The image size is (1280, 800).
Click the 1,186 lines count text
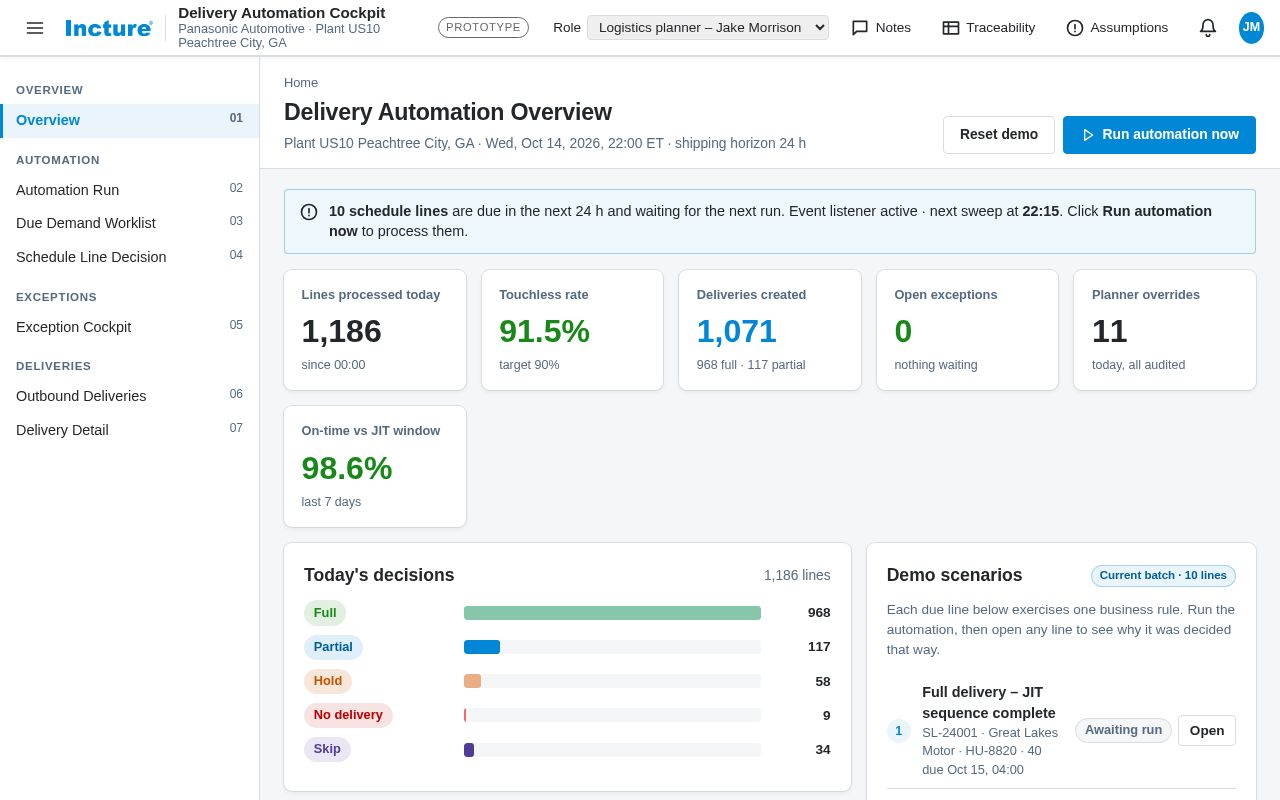coord(797,575)
